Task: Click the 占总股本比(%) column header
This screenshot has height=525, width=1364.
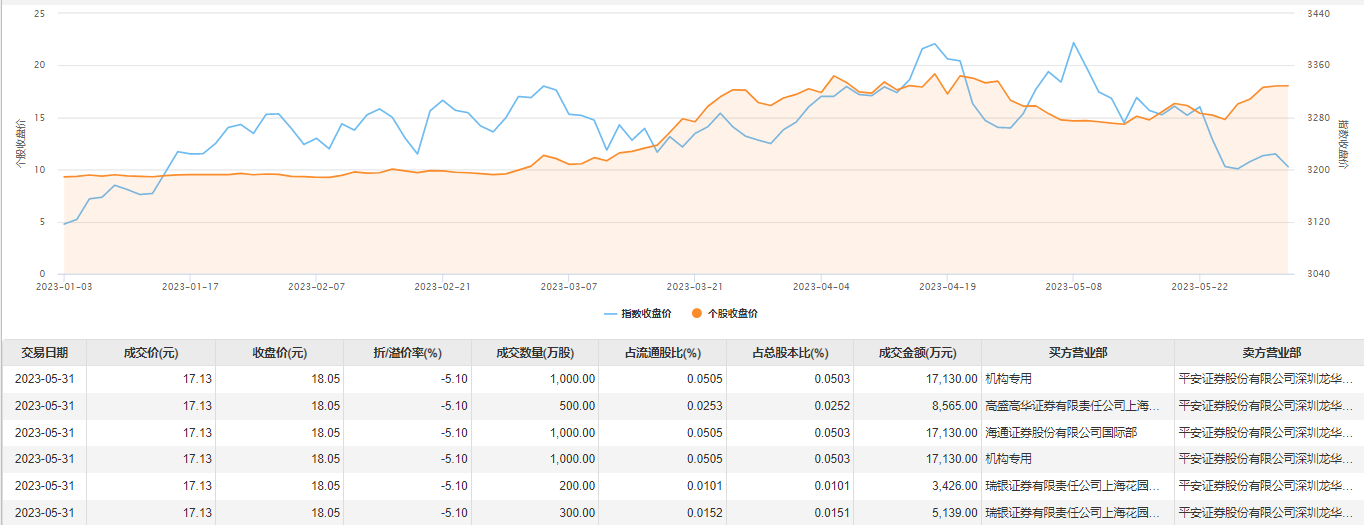Action: coord(790,353)
